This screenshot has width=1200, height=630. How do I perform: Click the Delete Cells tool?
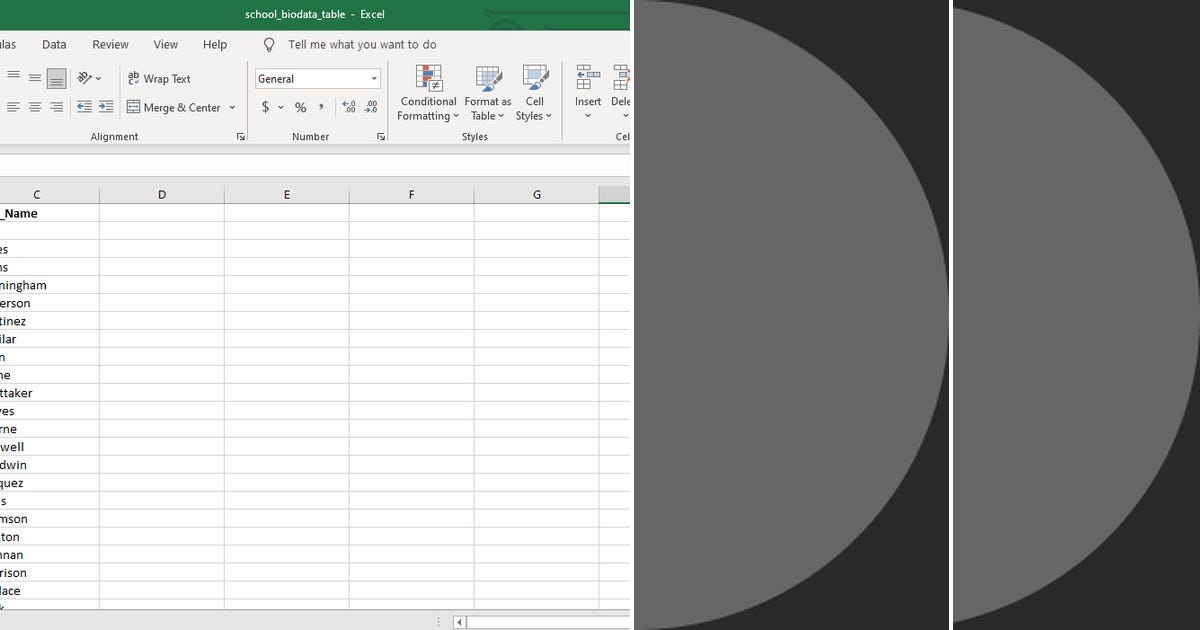pos(620,90)
